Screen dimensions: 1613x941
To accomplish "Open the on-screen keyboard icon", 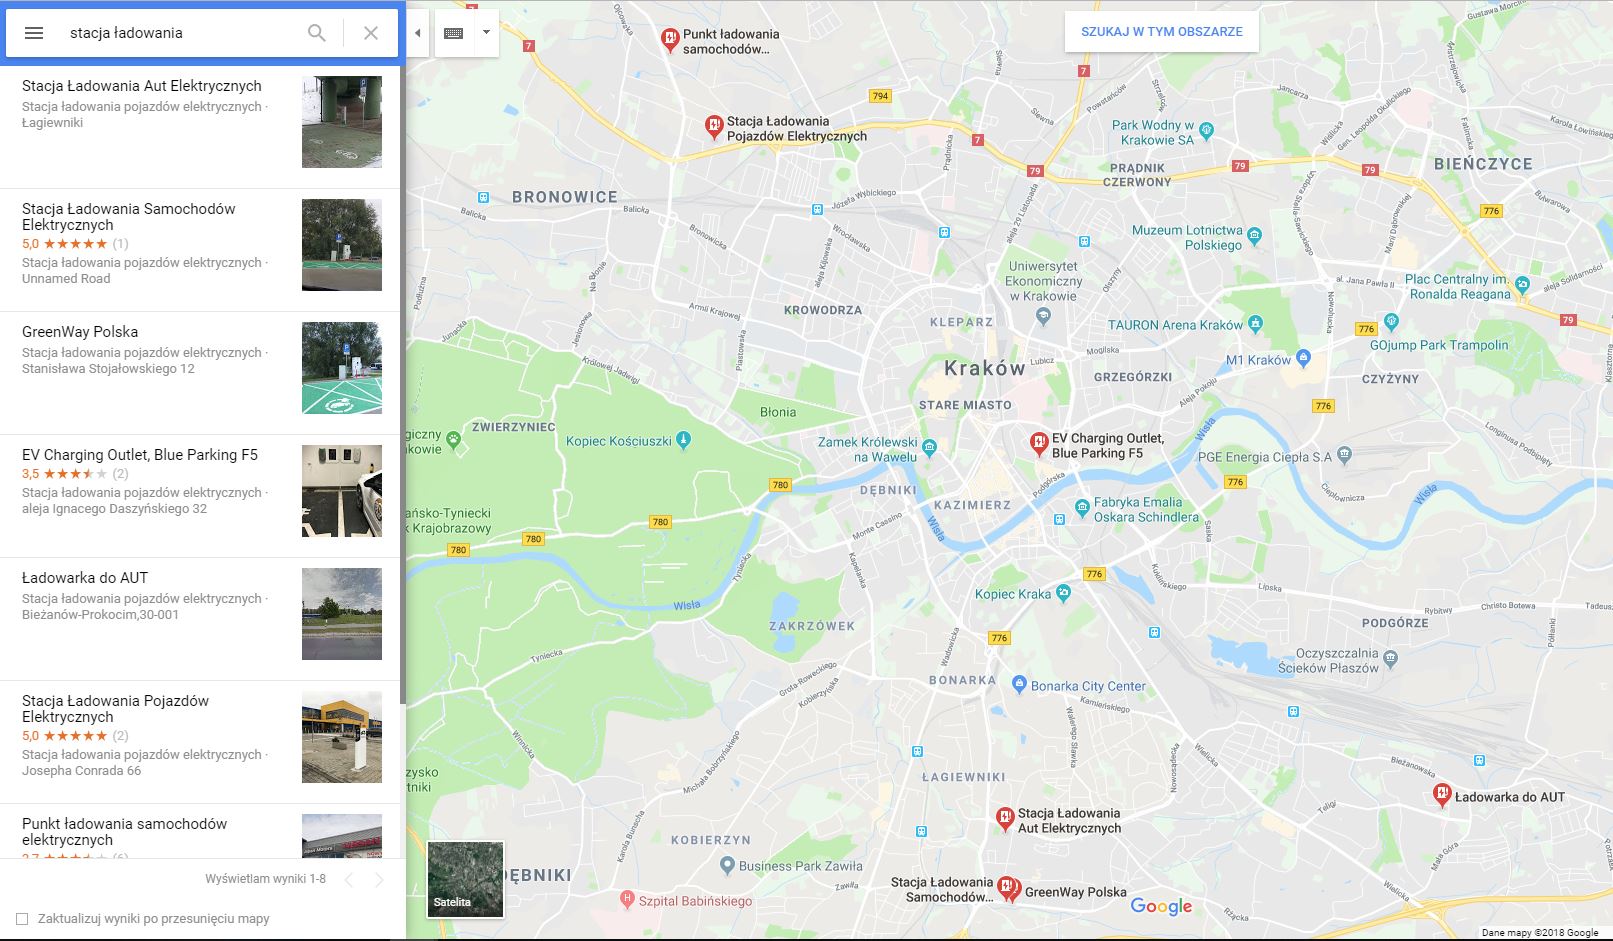I will click(x=453, y=33).
